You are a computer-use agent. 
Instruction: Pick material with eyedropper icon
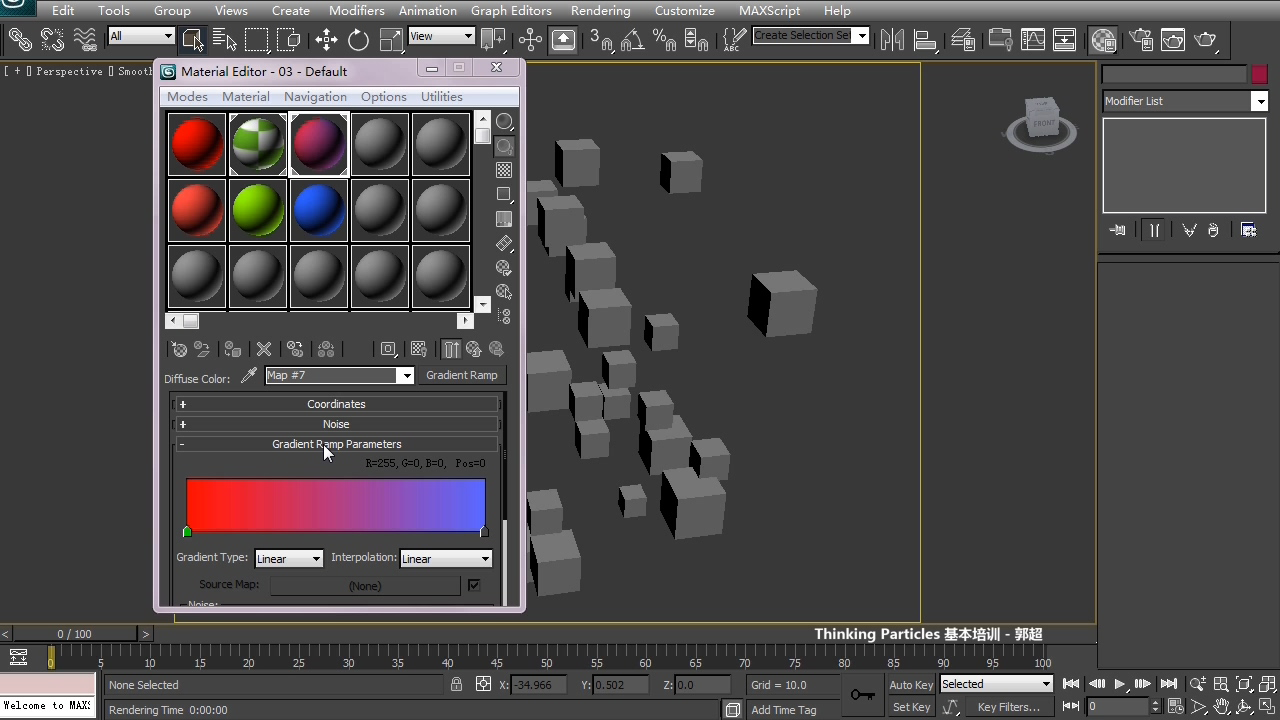[x=249, y=376]
